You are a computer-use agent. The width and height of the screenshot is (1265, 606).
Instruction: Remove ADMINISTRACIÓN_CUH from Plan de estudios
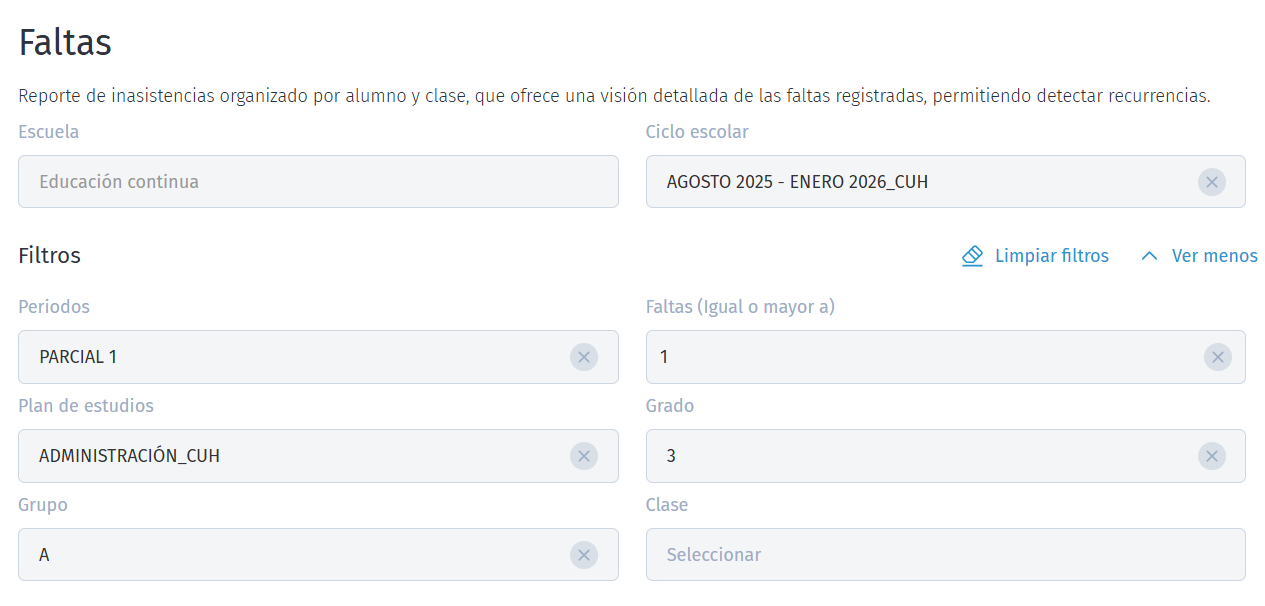coord(584,456)
